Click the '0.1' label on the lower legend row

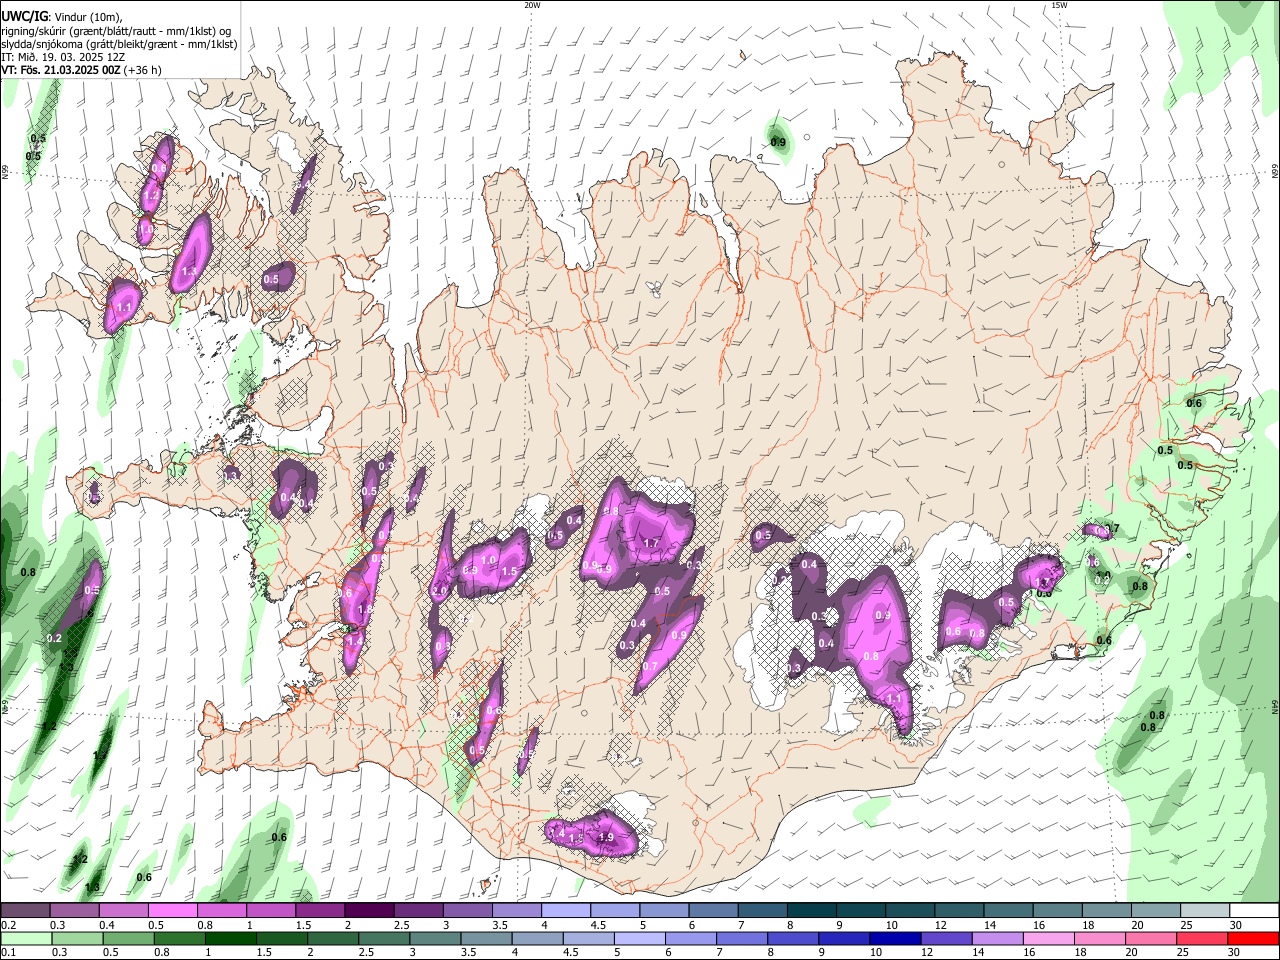pyautogui.click(x=10, y=952)
